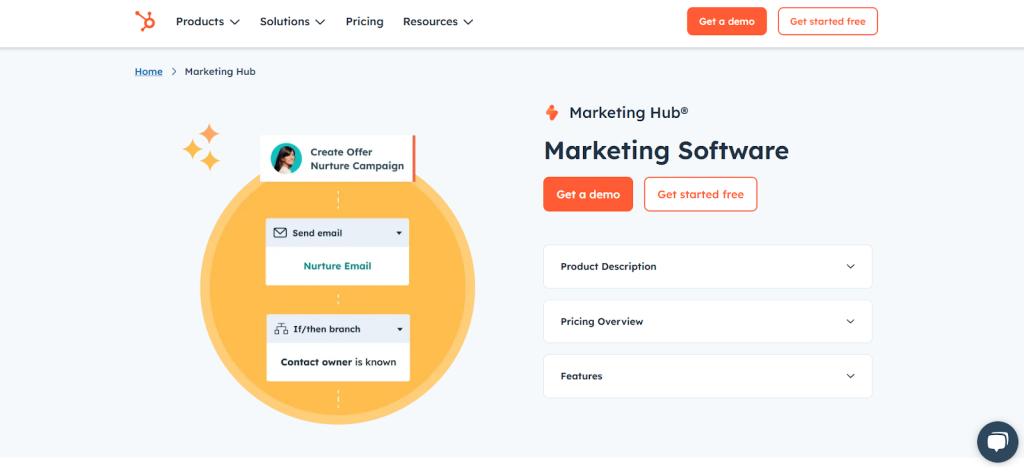Open the Products menu
The height and width of the screenshot is (467, 1024).
tap(208, 22)
